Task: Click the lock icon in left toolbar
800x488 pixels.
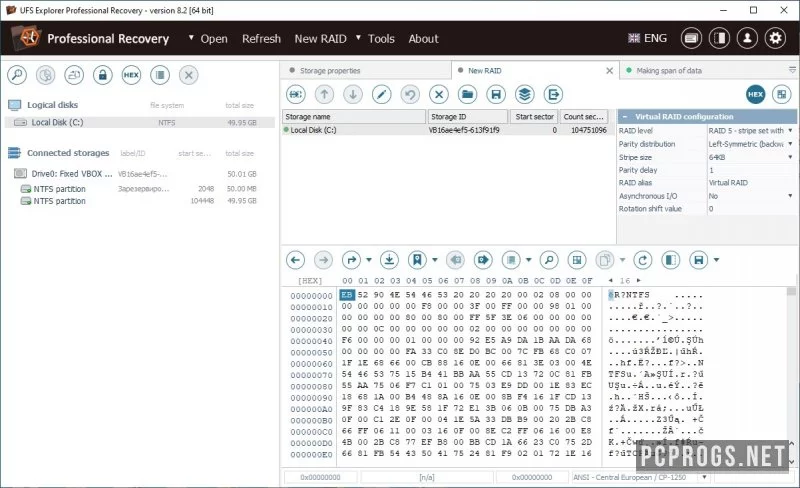Action: 103,75
